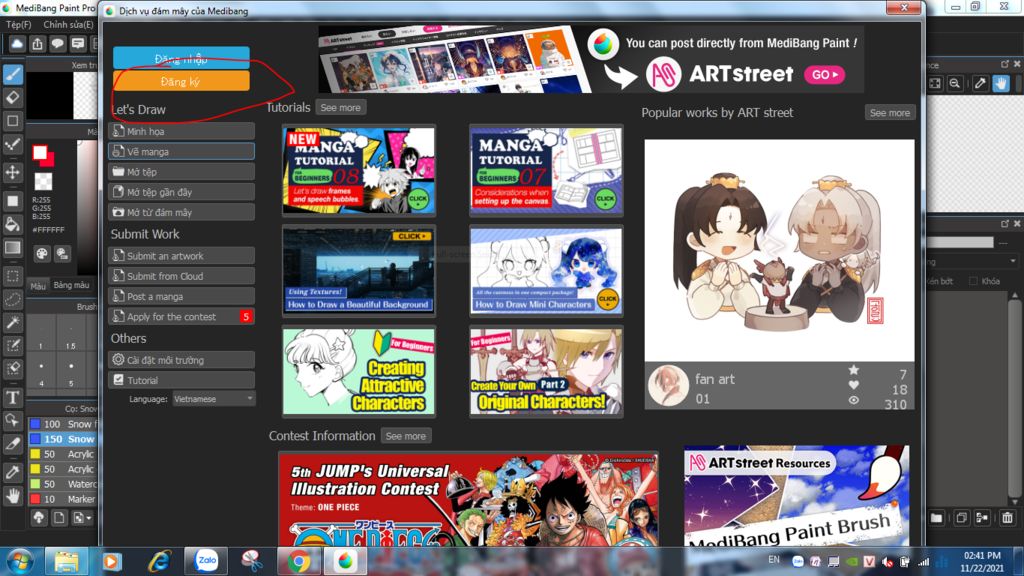Select the Dot/shape rectangle tool
The height and width of the screenshot is (576, 1024).
point(12,121)
